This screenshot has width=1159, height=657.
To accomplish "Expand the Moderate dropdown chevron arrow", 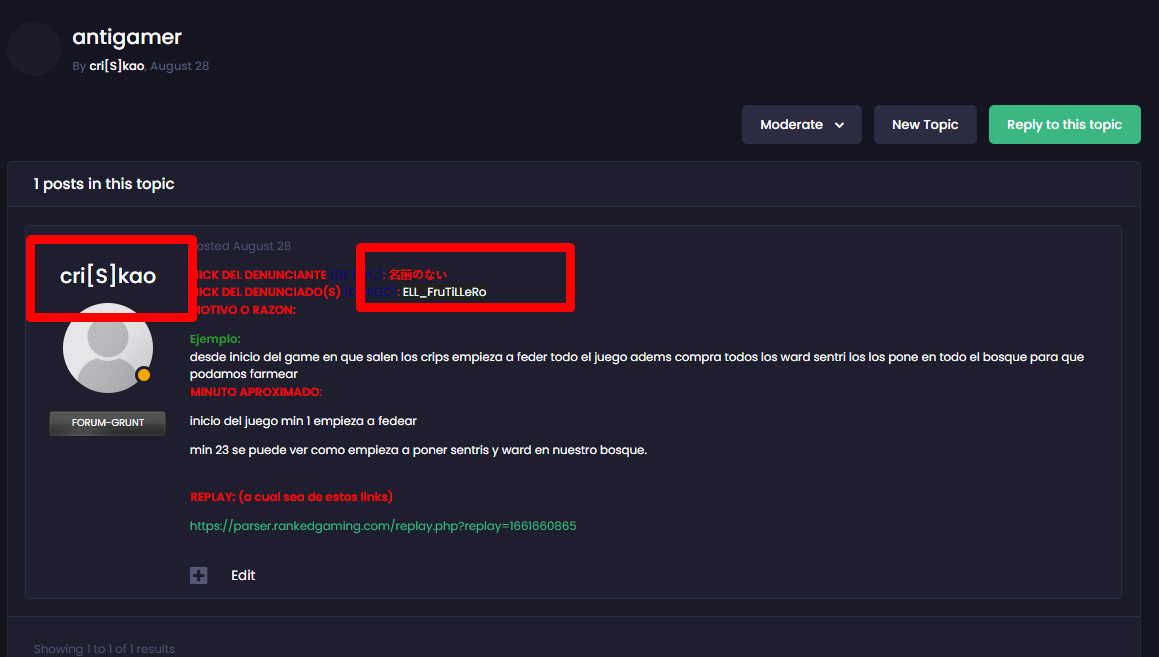I will tap(839, 125).
